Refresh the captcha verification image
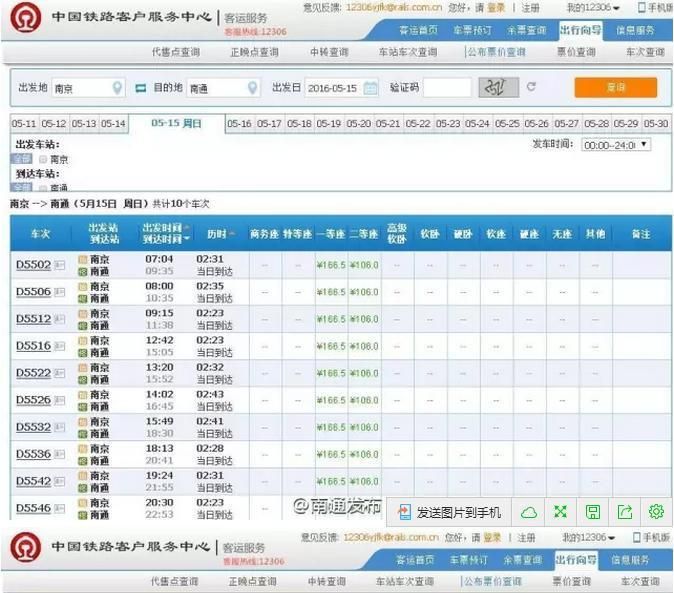The image size is (674, 593). coord(531,87)
